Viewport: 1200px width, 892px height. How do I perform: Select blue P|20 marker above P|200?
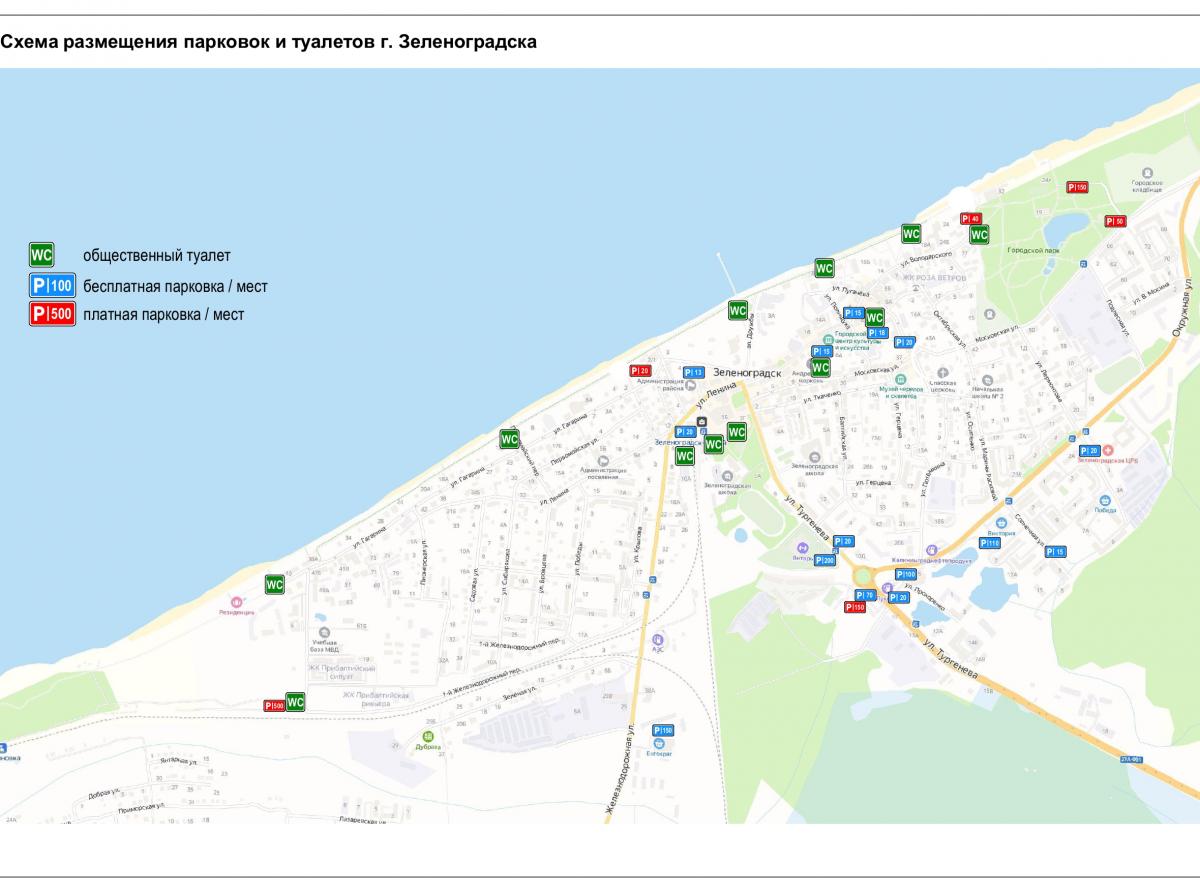[843, 541]
